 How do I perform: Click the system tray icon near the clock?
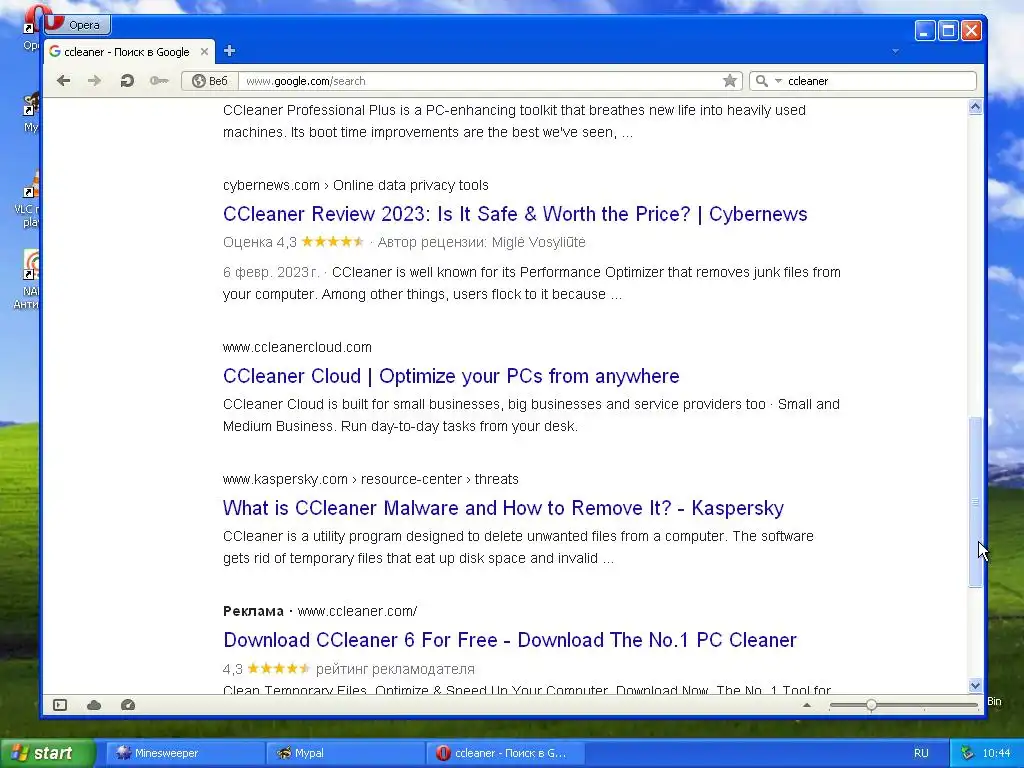(967, 753)
